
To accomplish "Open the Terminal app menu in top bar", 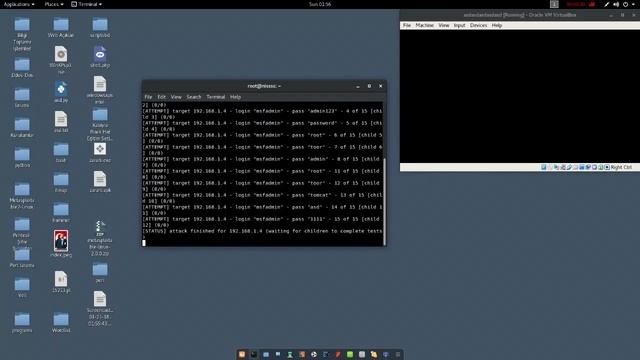I will [87, 4].
